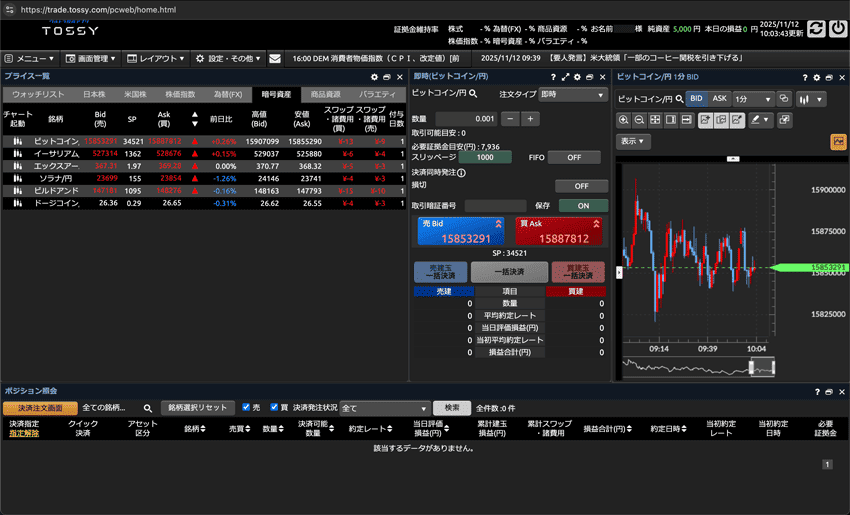Open the mail envelope icon in toolbar
The image size is (850, 515).
(x=275, y=59)
